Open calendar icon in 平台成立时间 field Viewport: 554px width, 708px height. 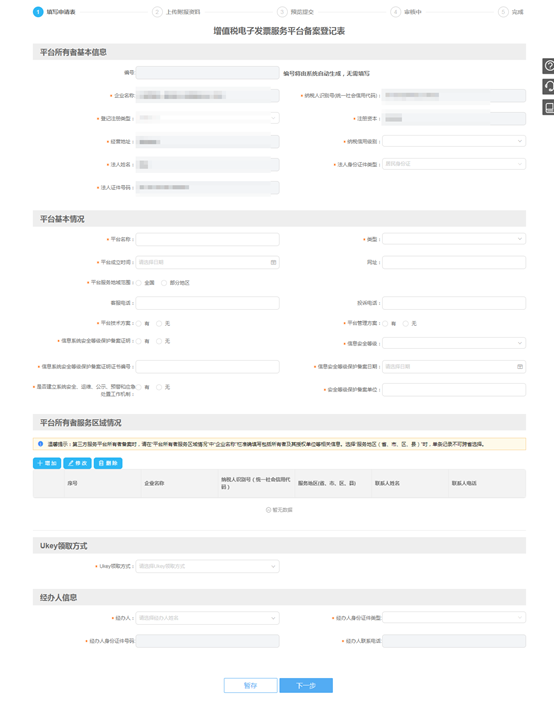pos(273,262)
